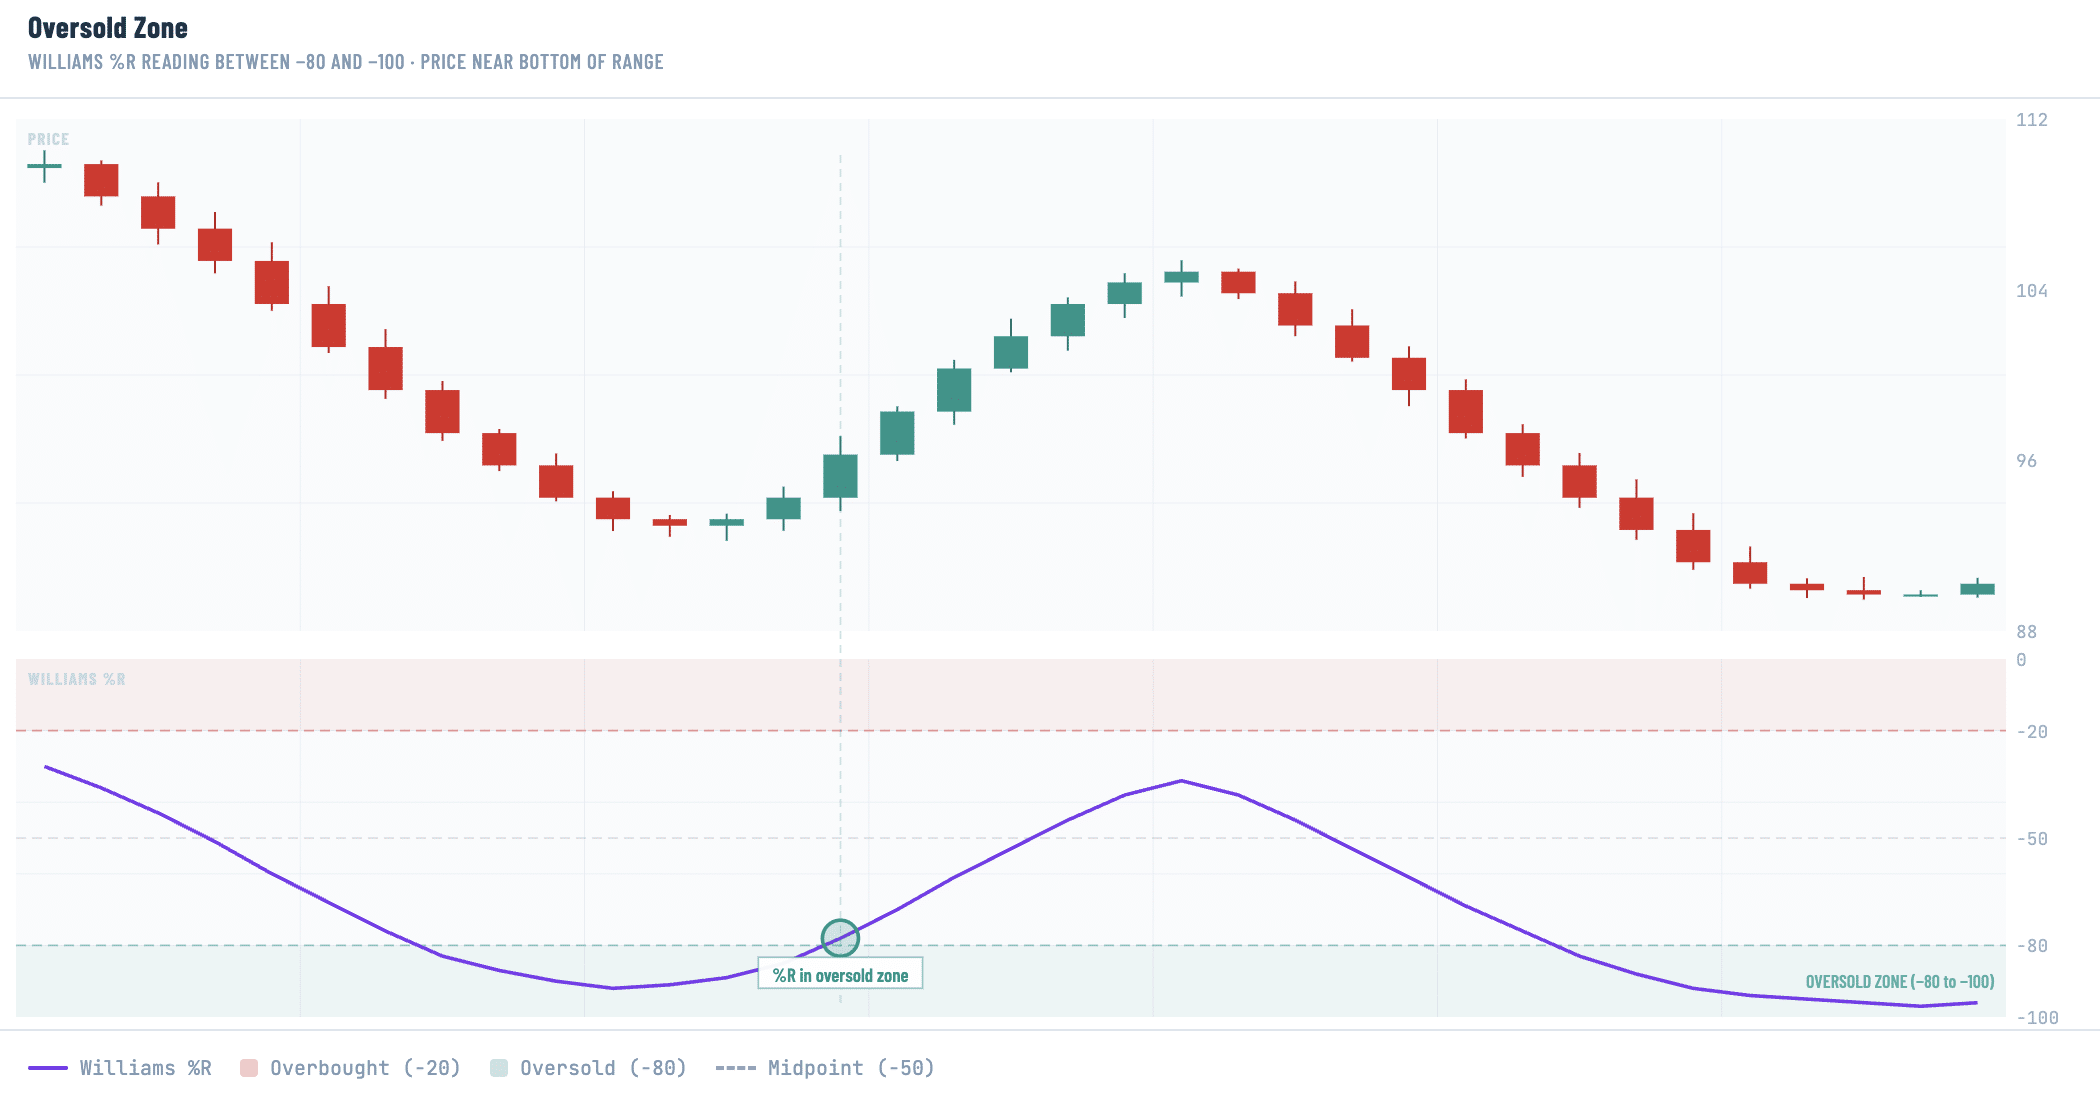Click the 'OVERSOLD ZONE (-80 to -100)' label
Viewport: 2100px width, 1096px height.
tap(1900, 981)
